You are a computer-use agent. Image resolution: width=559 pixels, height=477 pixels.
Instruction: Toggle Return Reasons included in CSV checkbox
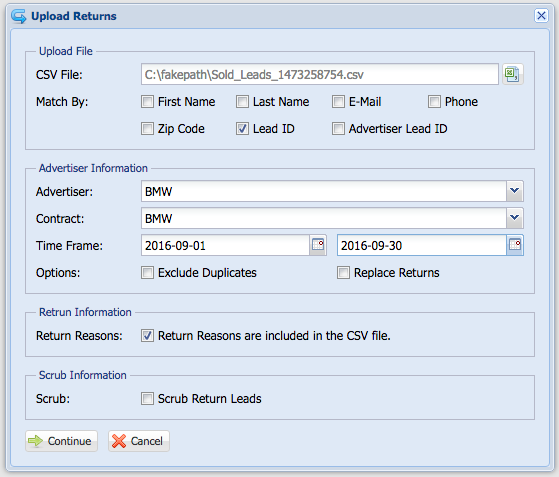click(x=147, y=335)
